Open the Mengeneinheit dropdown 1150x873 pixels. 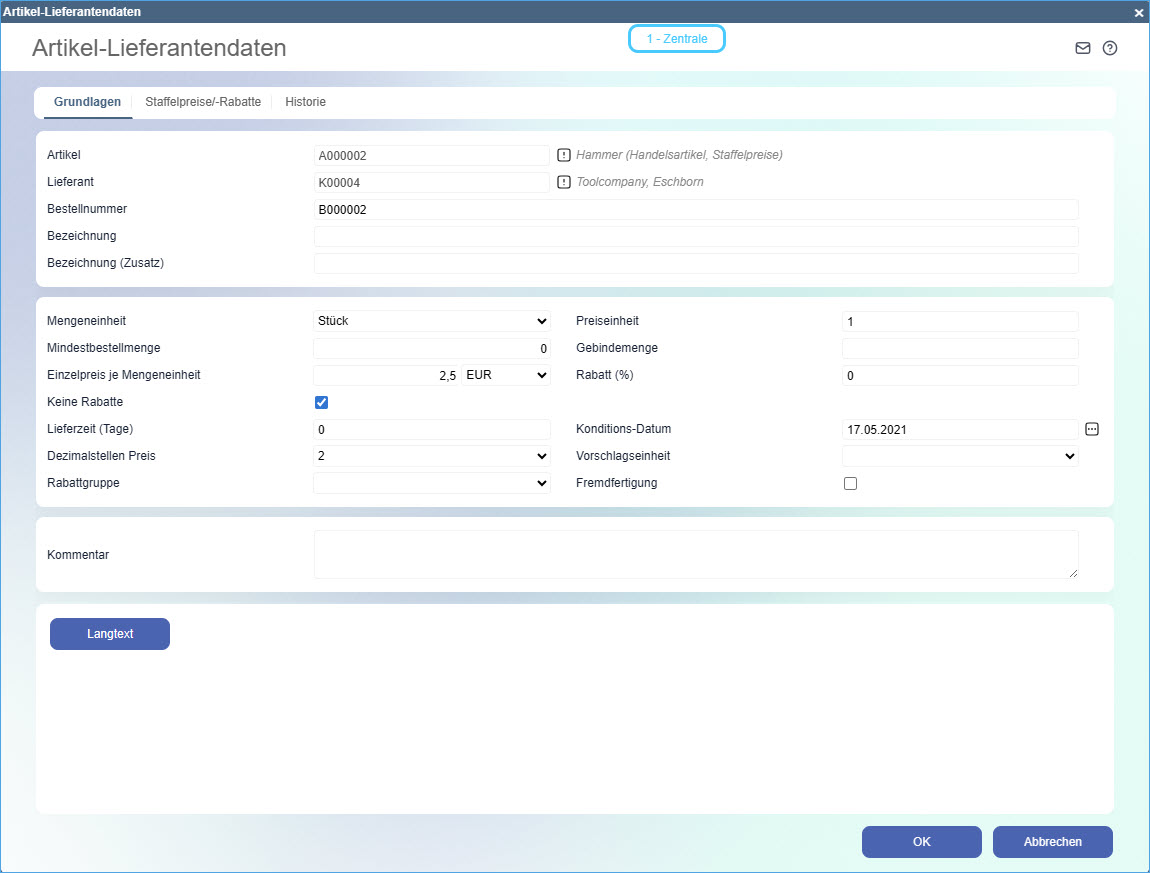[x=431, y=321]
